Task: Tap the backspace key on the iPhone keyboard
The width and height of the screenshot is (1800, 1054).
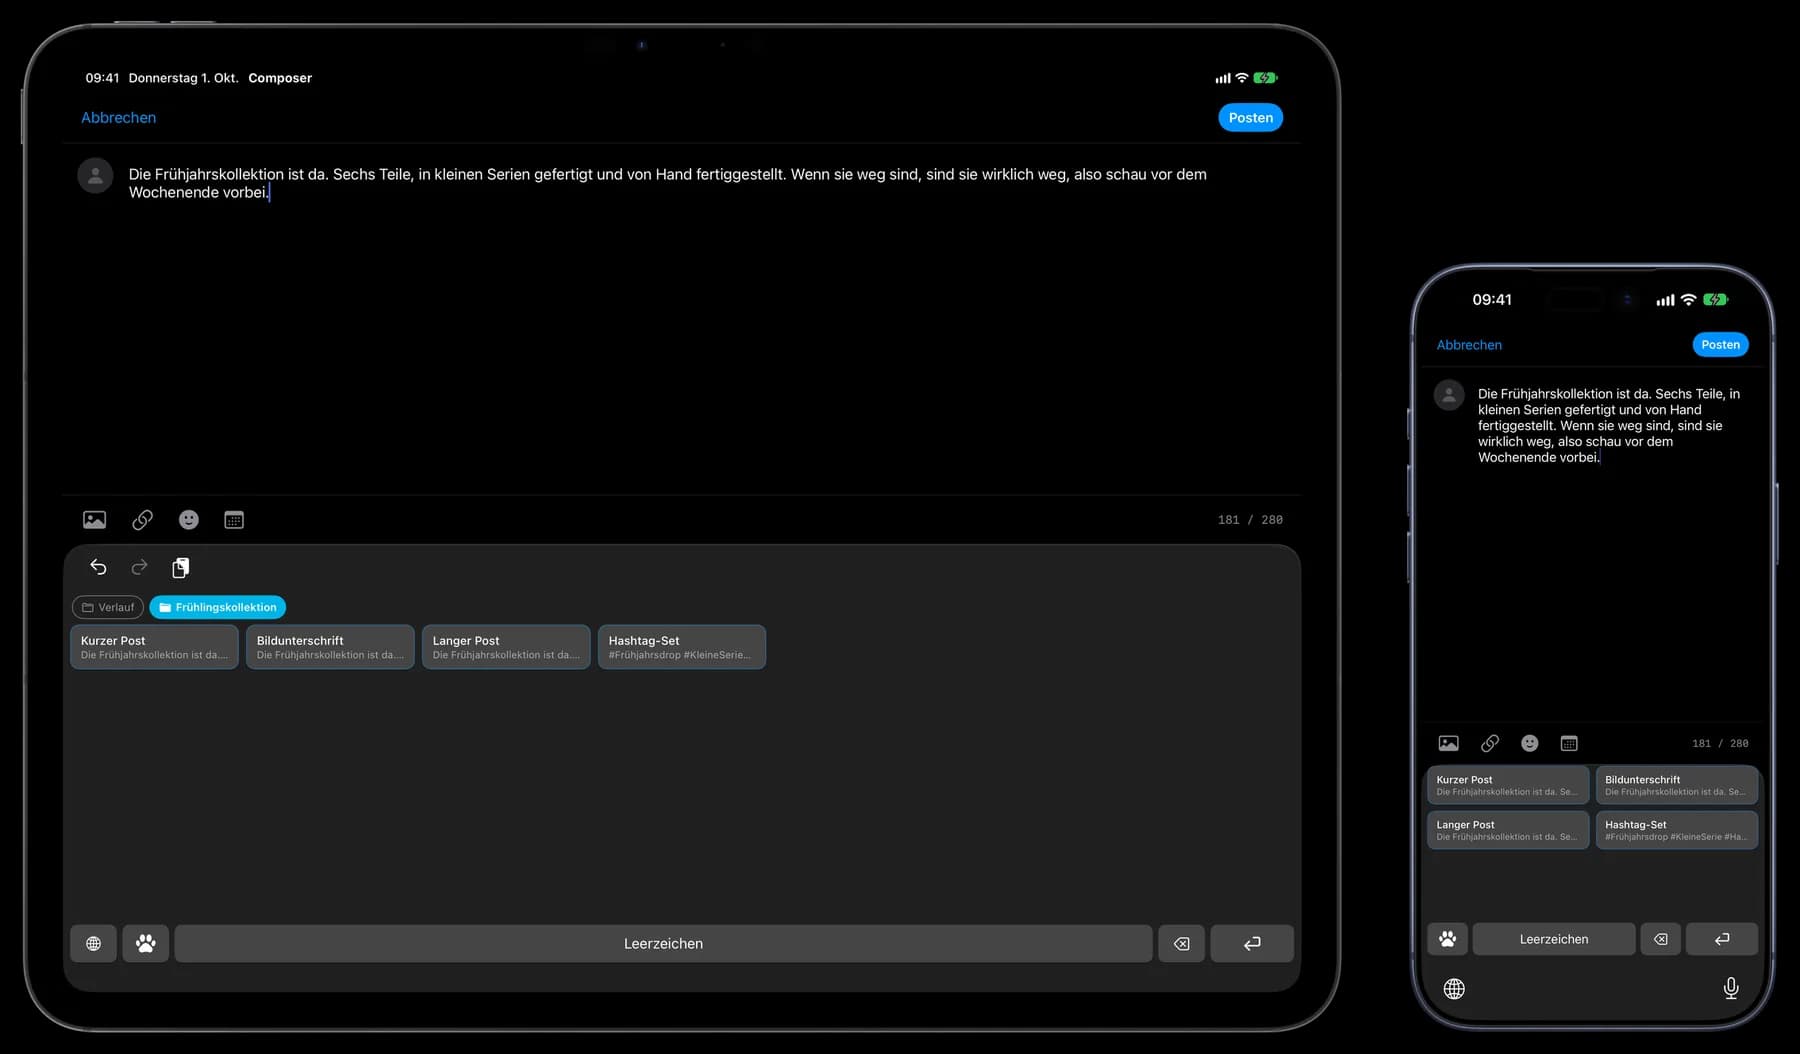Action: (x=1661, y=939)
